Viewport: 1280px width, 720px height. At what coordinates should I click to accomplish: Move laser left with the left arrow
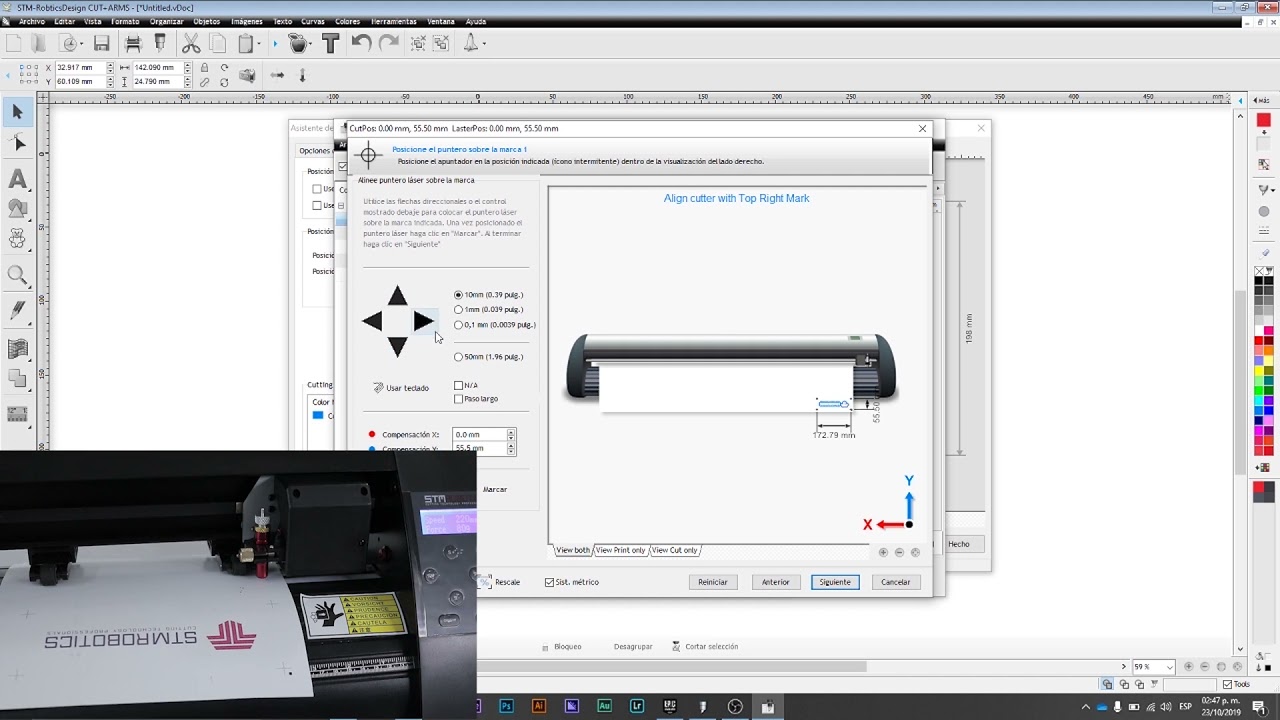pyautogui.click(x=372, y=321)
